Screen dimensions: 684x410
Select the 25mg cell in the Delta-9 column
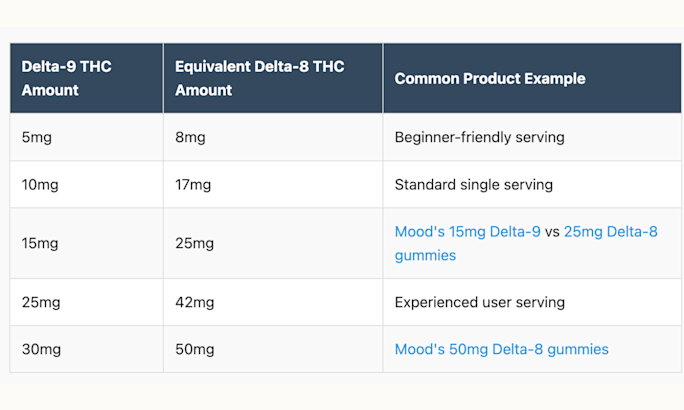point(40,302)
